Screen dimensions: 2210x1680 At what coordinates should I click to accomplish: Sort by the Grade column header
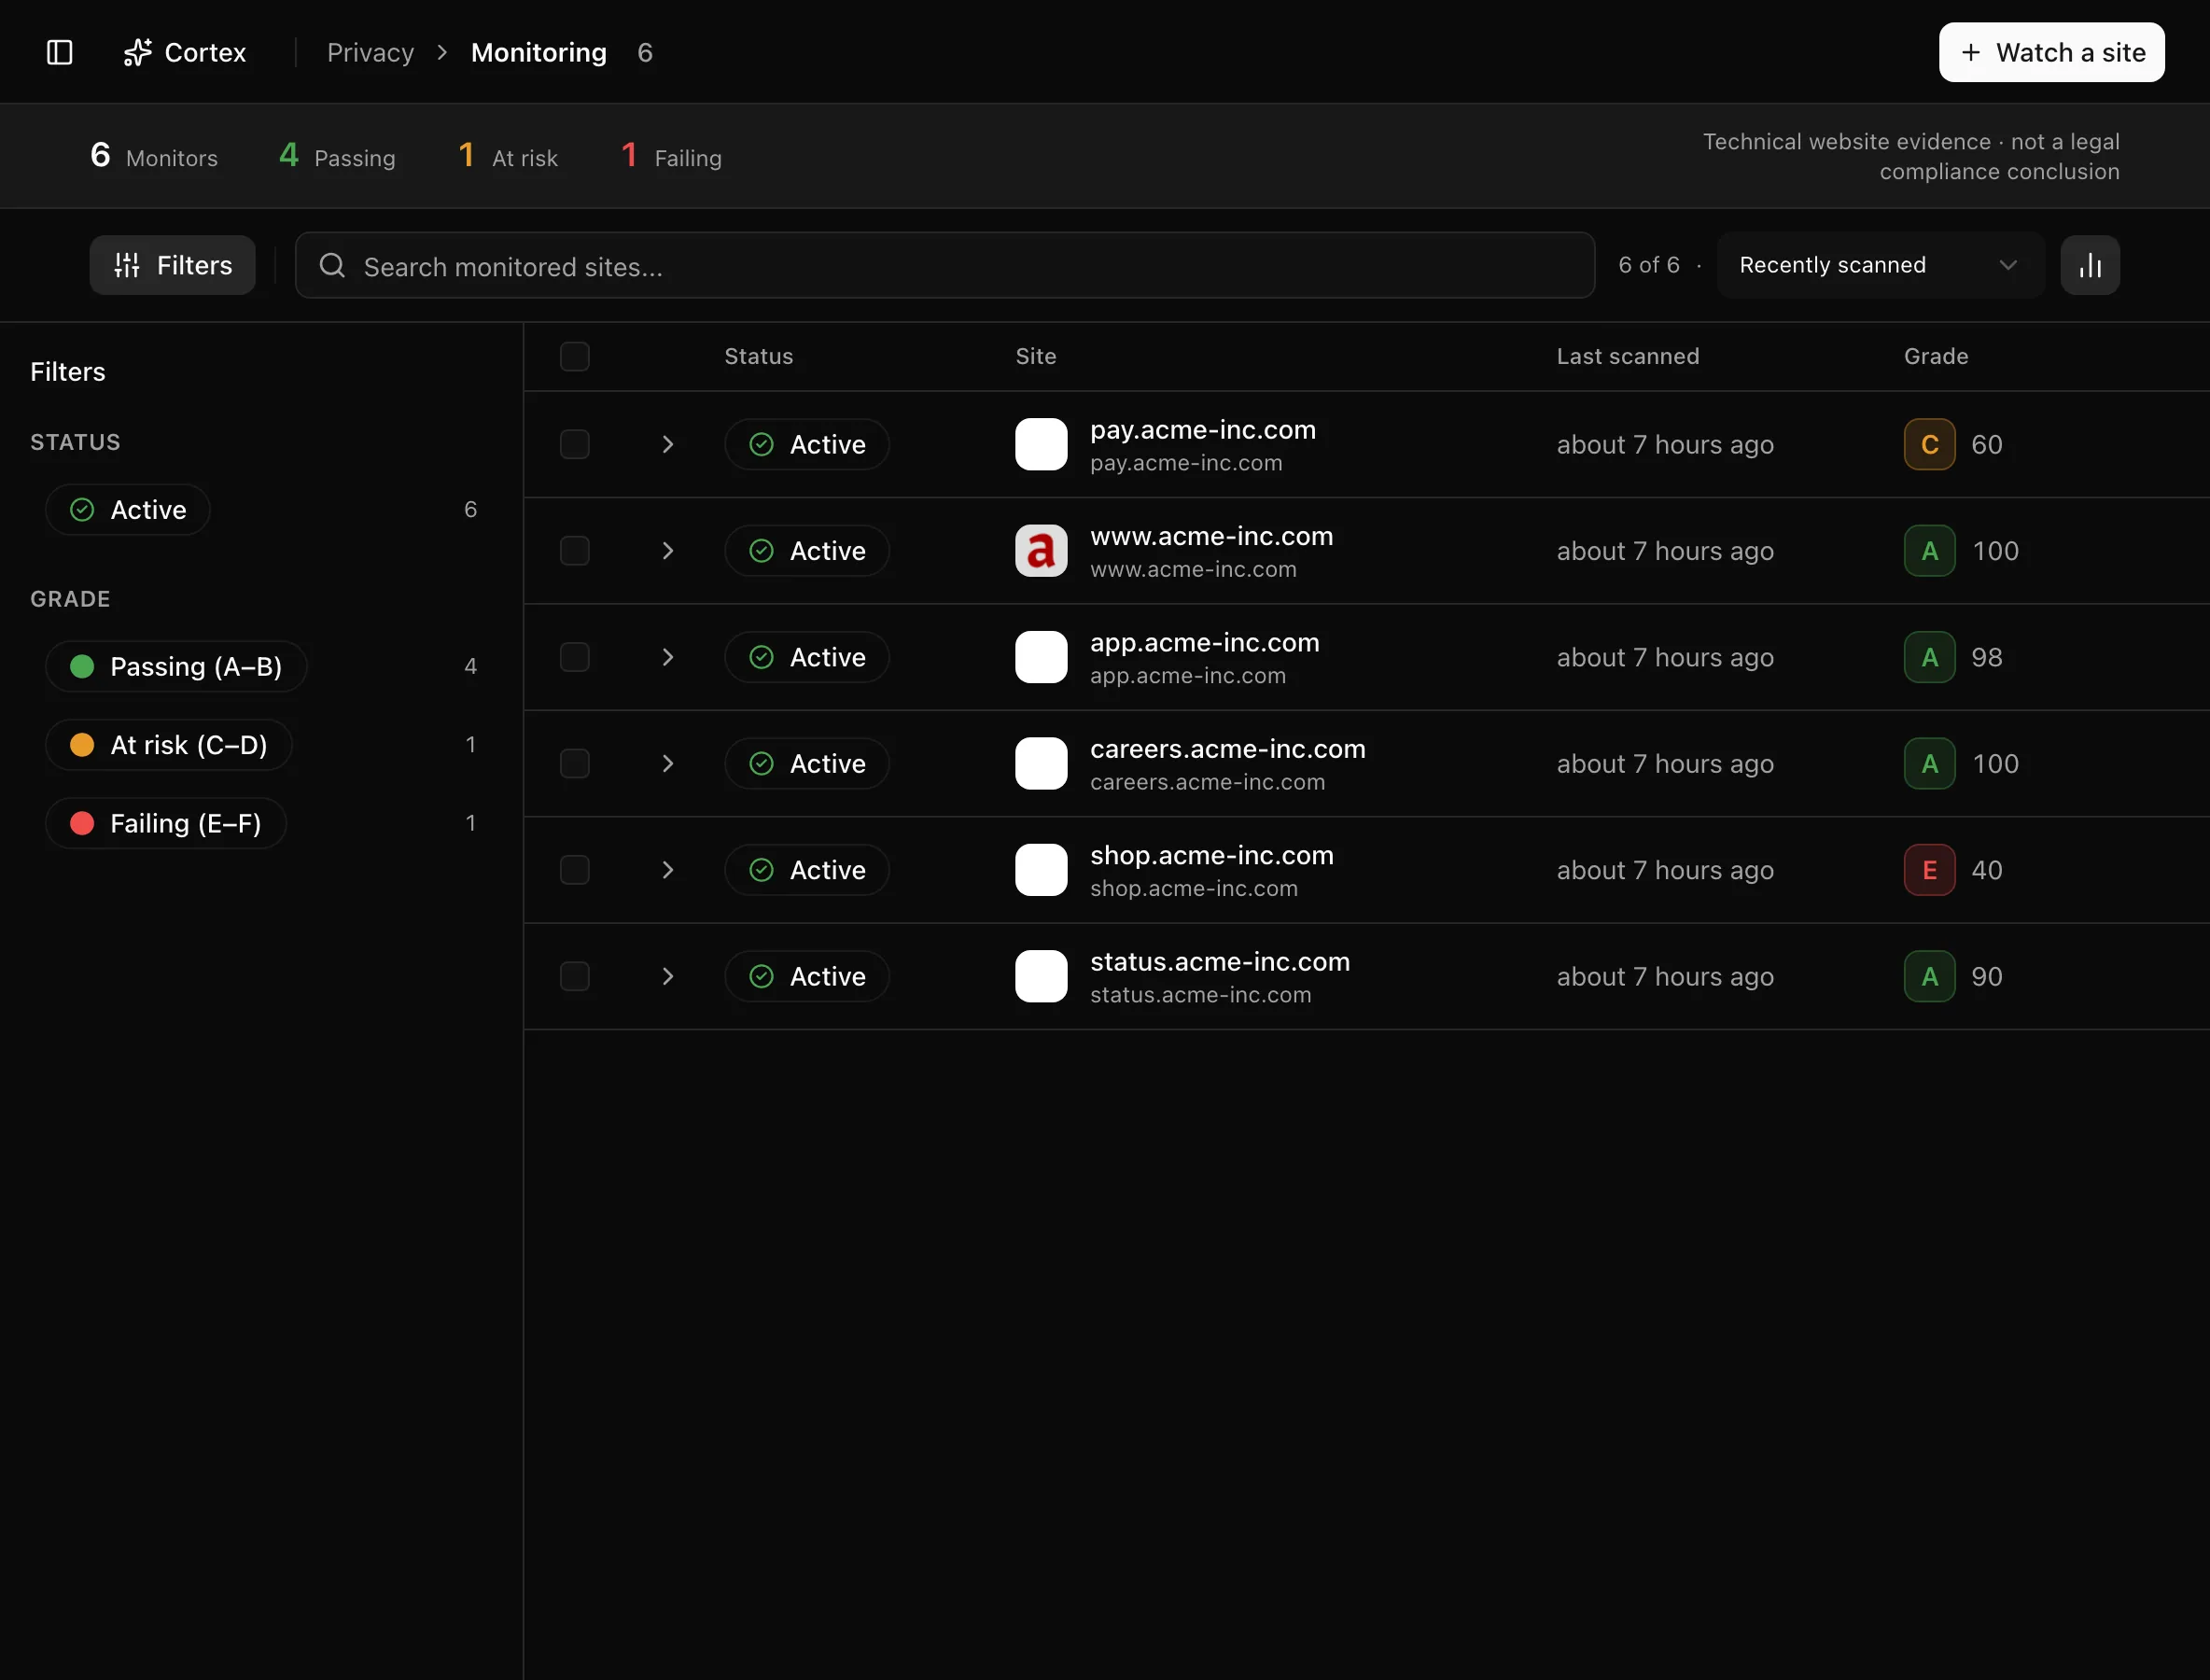point(1936,356)
